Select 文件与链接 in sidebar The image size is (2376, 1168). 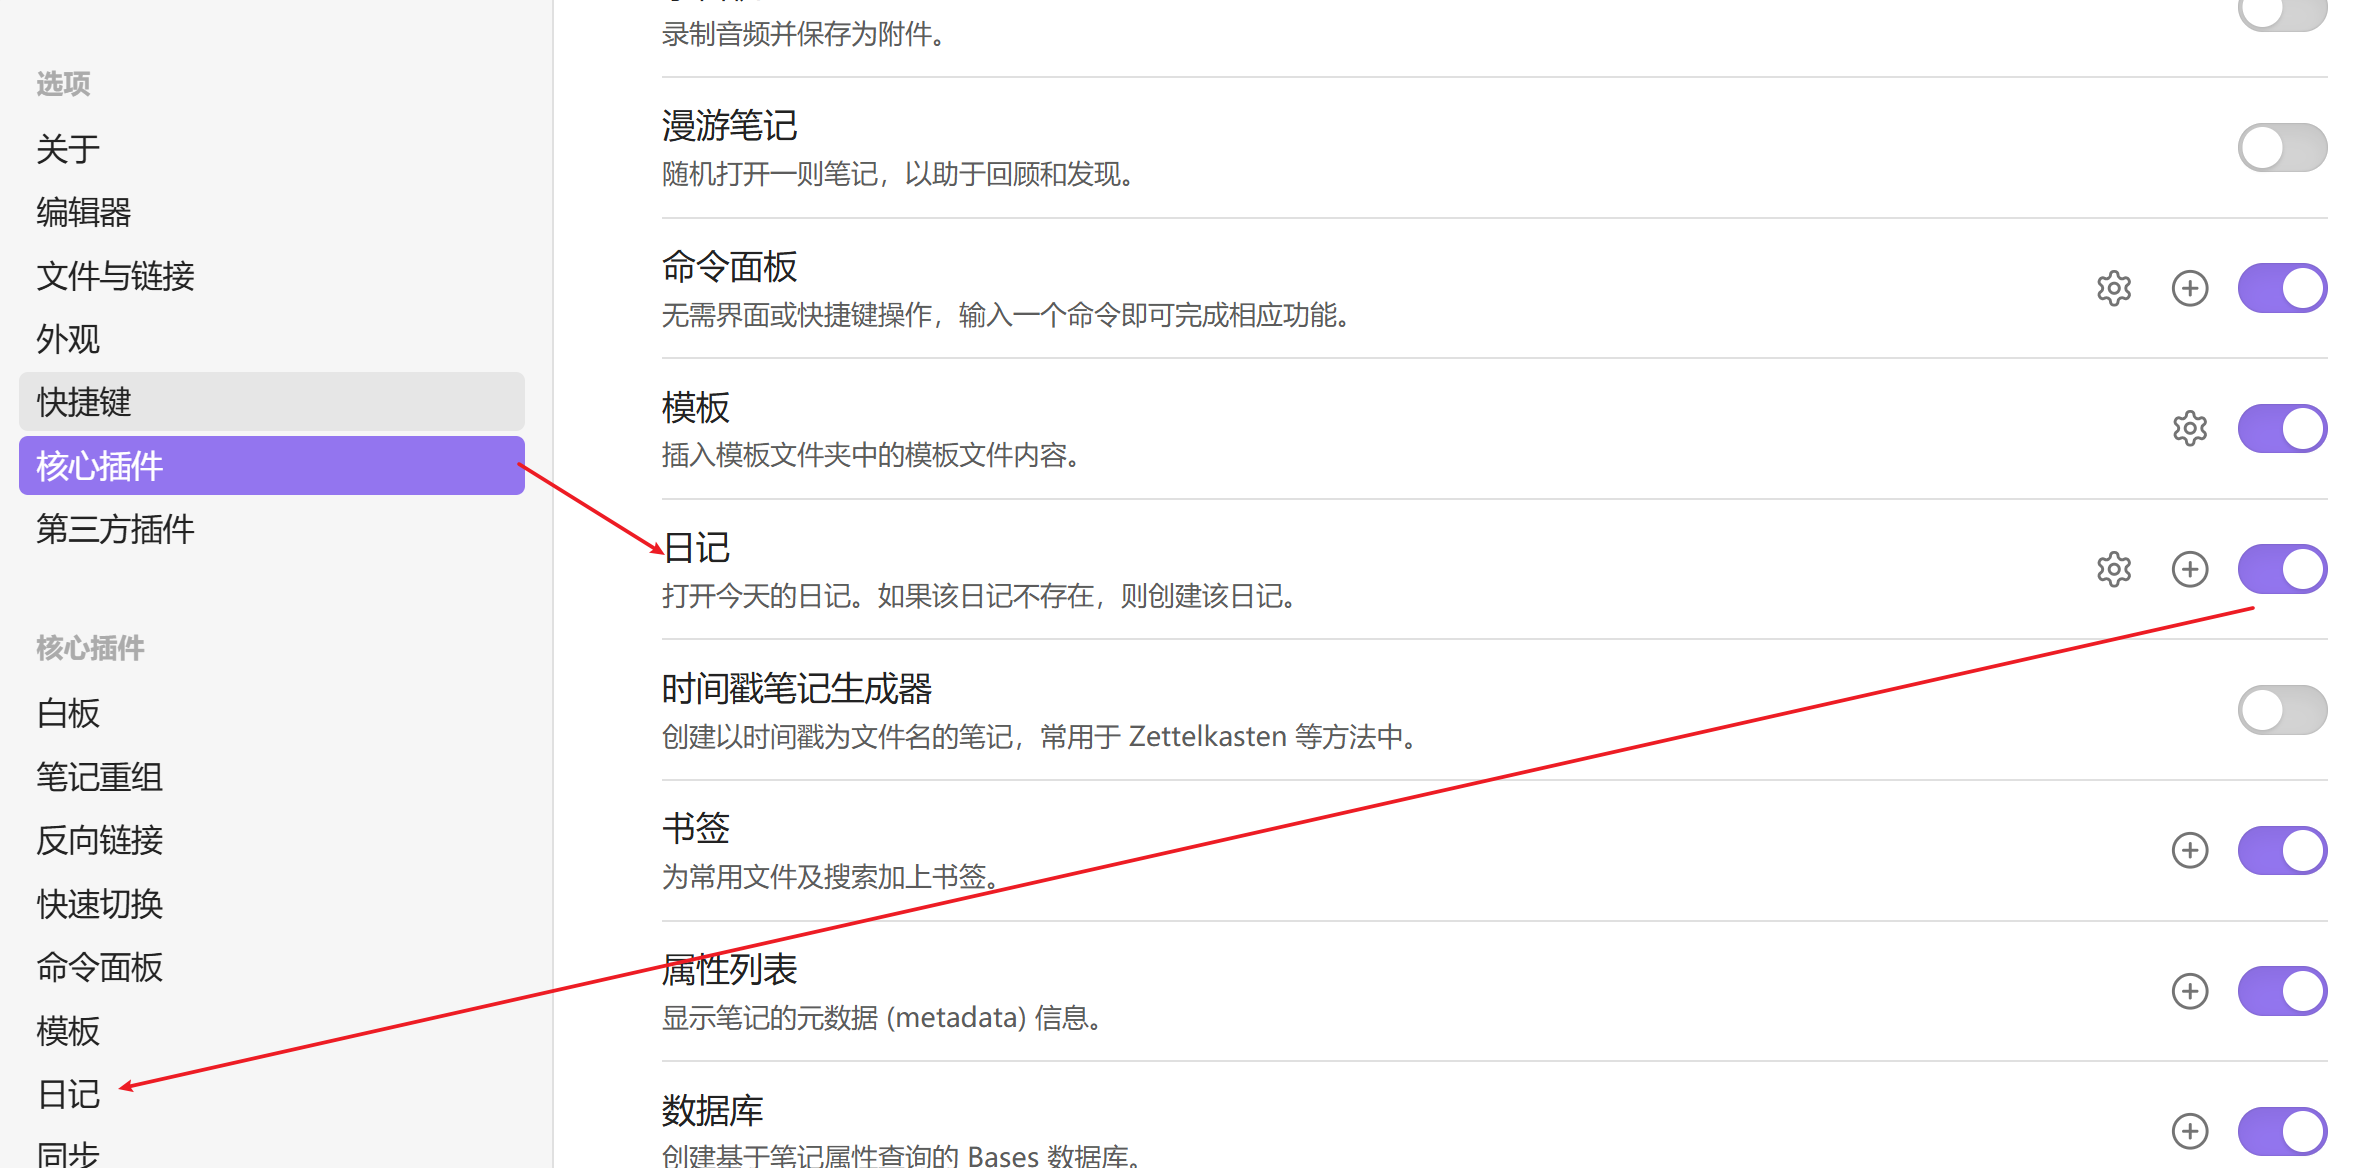(x=115, y=276)
